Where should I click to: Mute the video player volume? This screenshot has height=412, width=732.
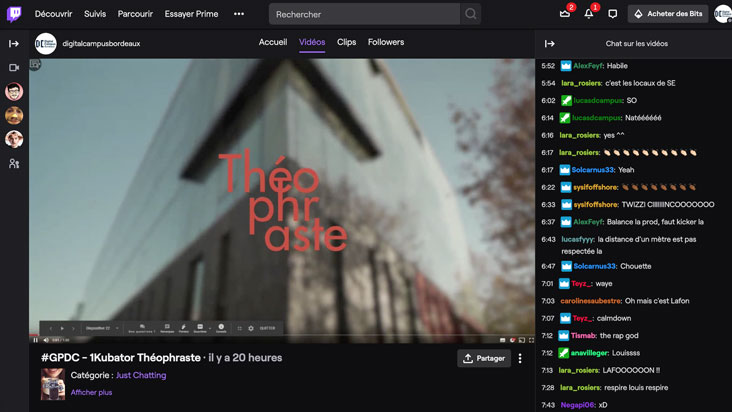click(45, 339)
